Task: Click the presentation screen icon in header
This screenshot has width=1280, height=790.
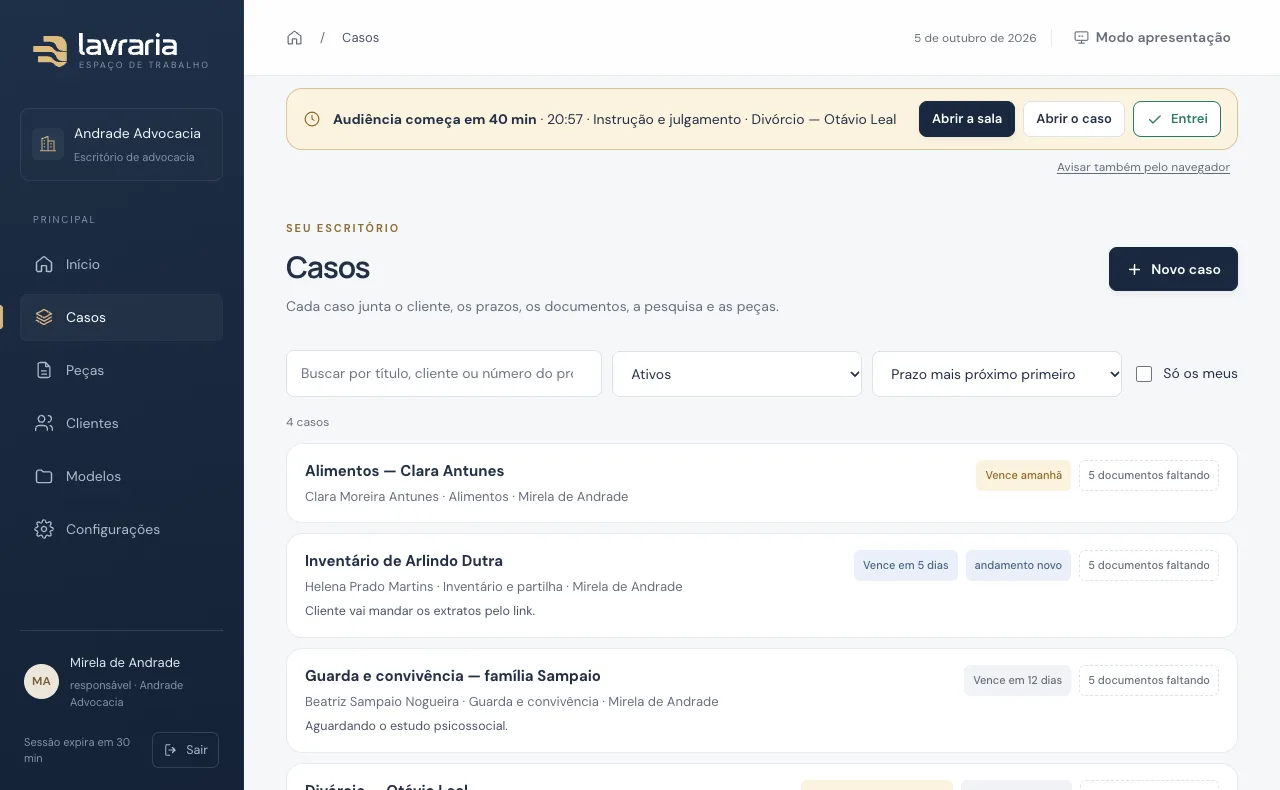Action: [1081, 38]
